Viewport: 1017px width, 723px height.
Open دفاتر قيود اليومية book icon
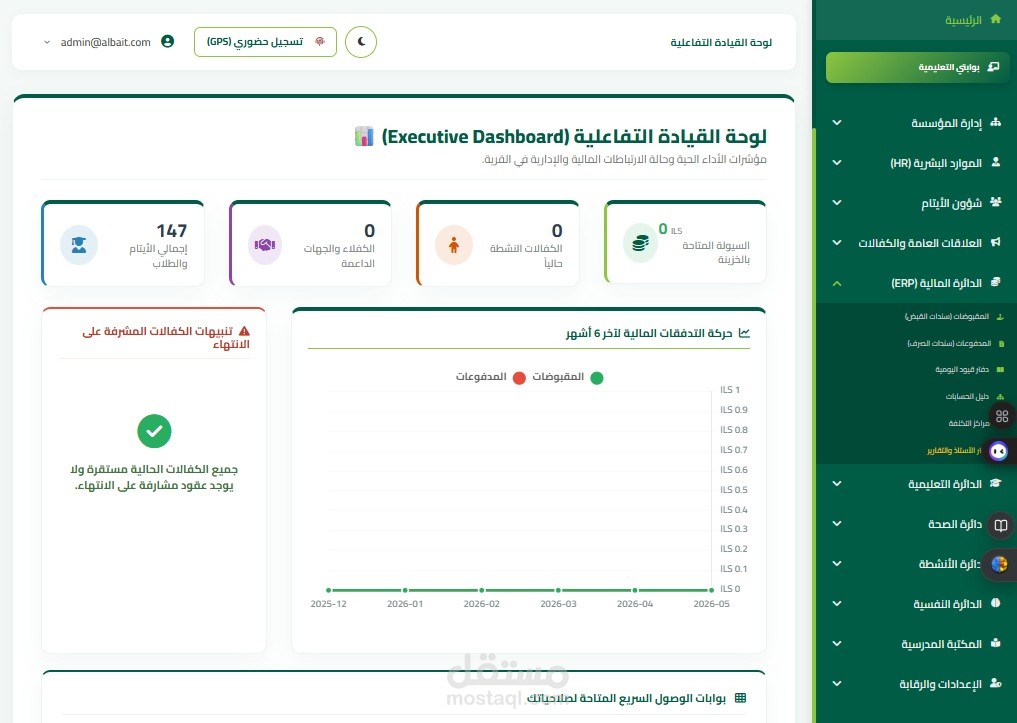(x=1000, y=370)
